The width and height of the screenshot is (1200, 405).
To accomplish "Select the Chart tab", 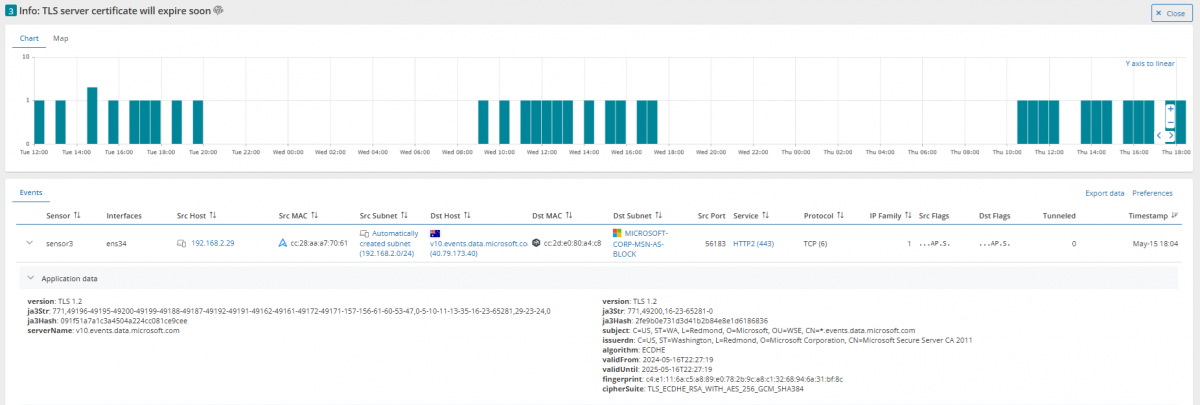I will [x=30, y=38].
